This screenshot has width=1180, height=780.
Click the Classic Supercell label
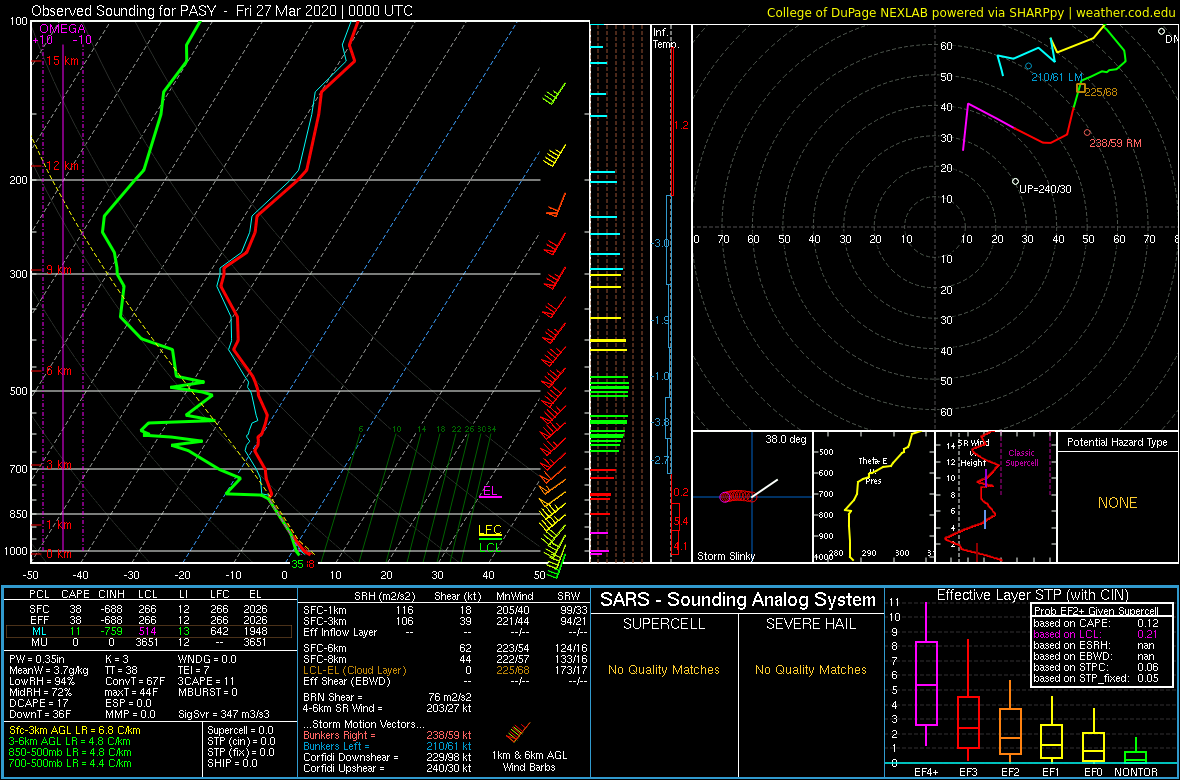[1023, 458]
